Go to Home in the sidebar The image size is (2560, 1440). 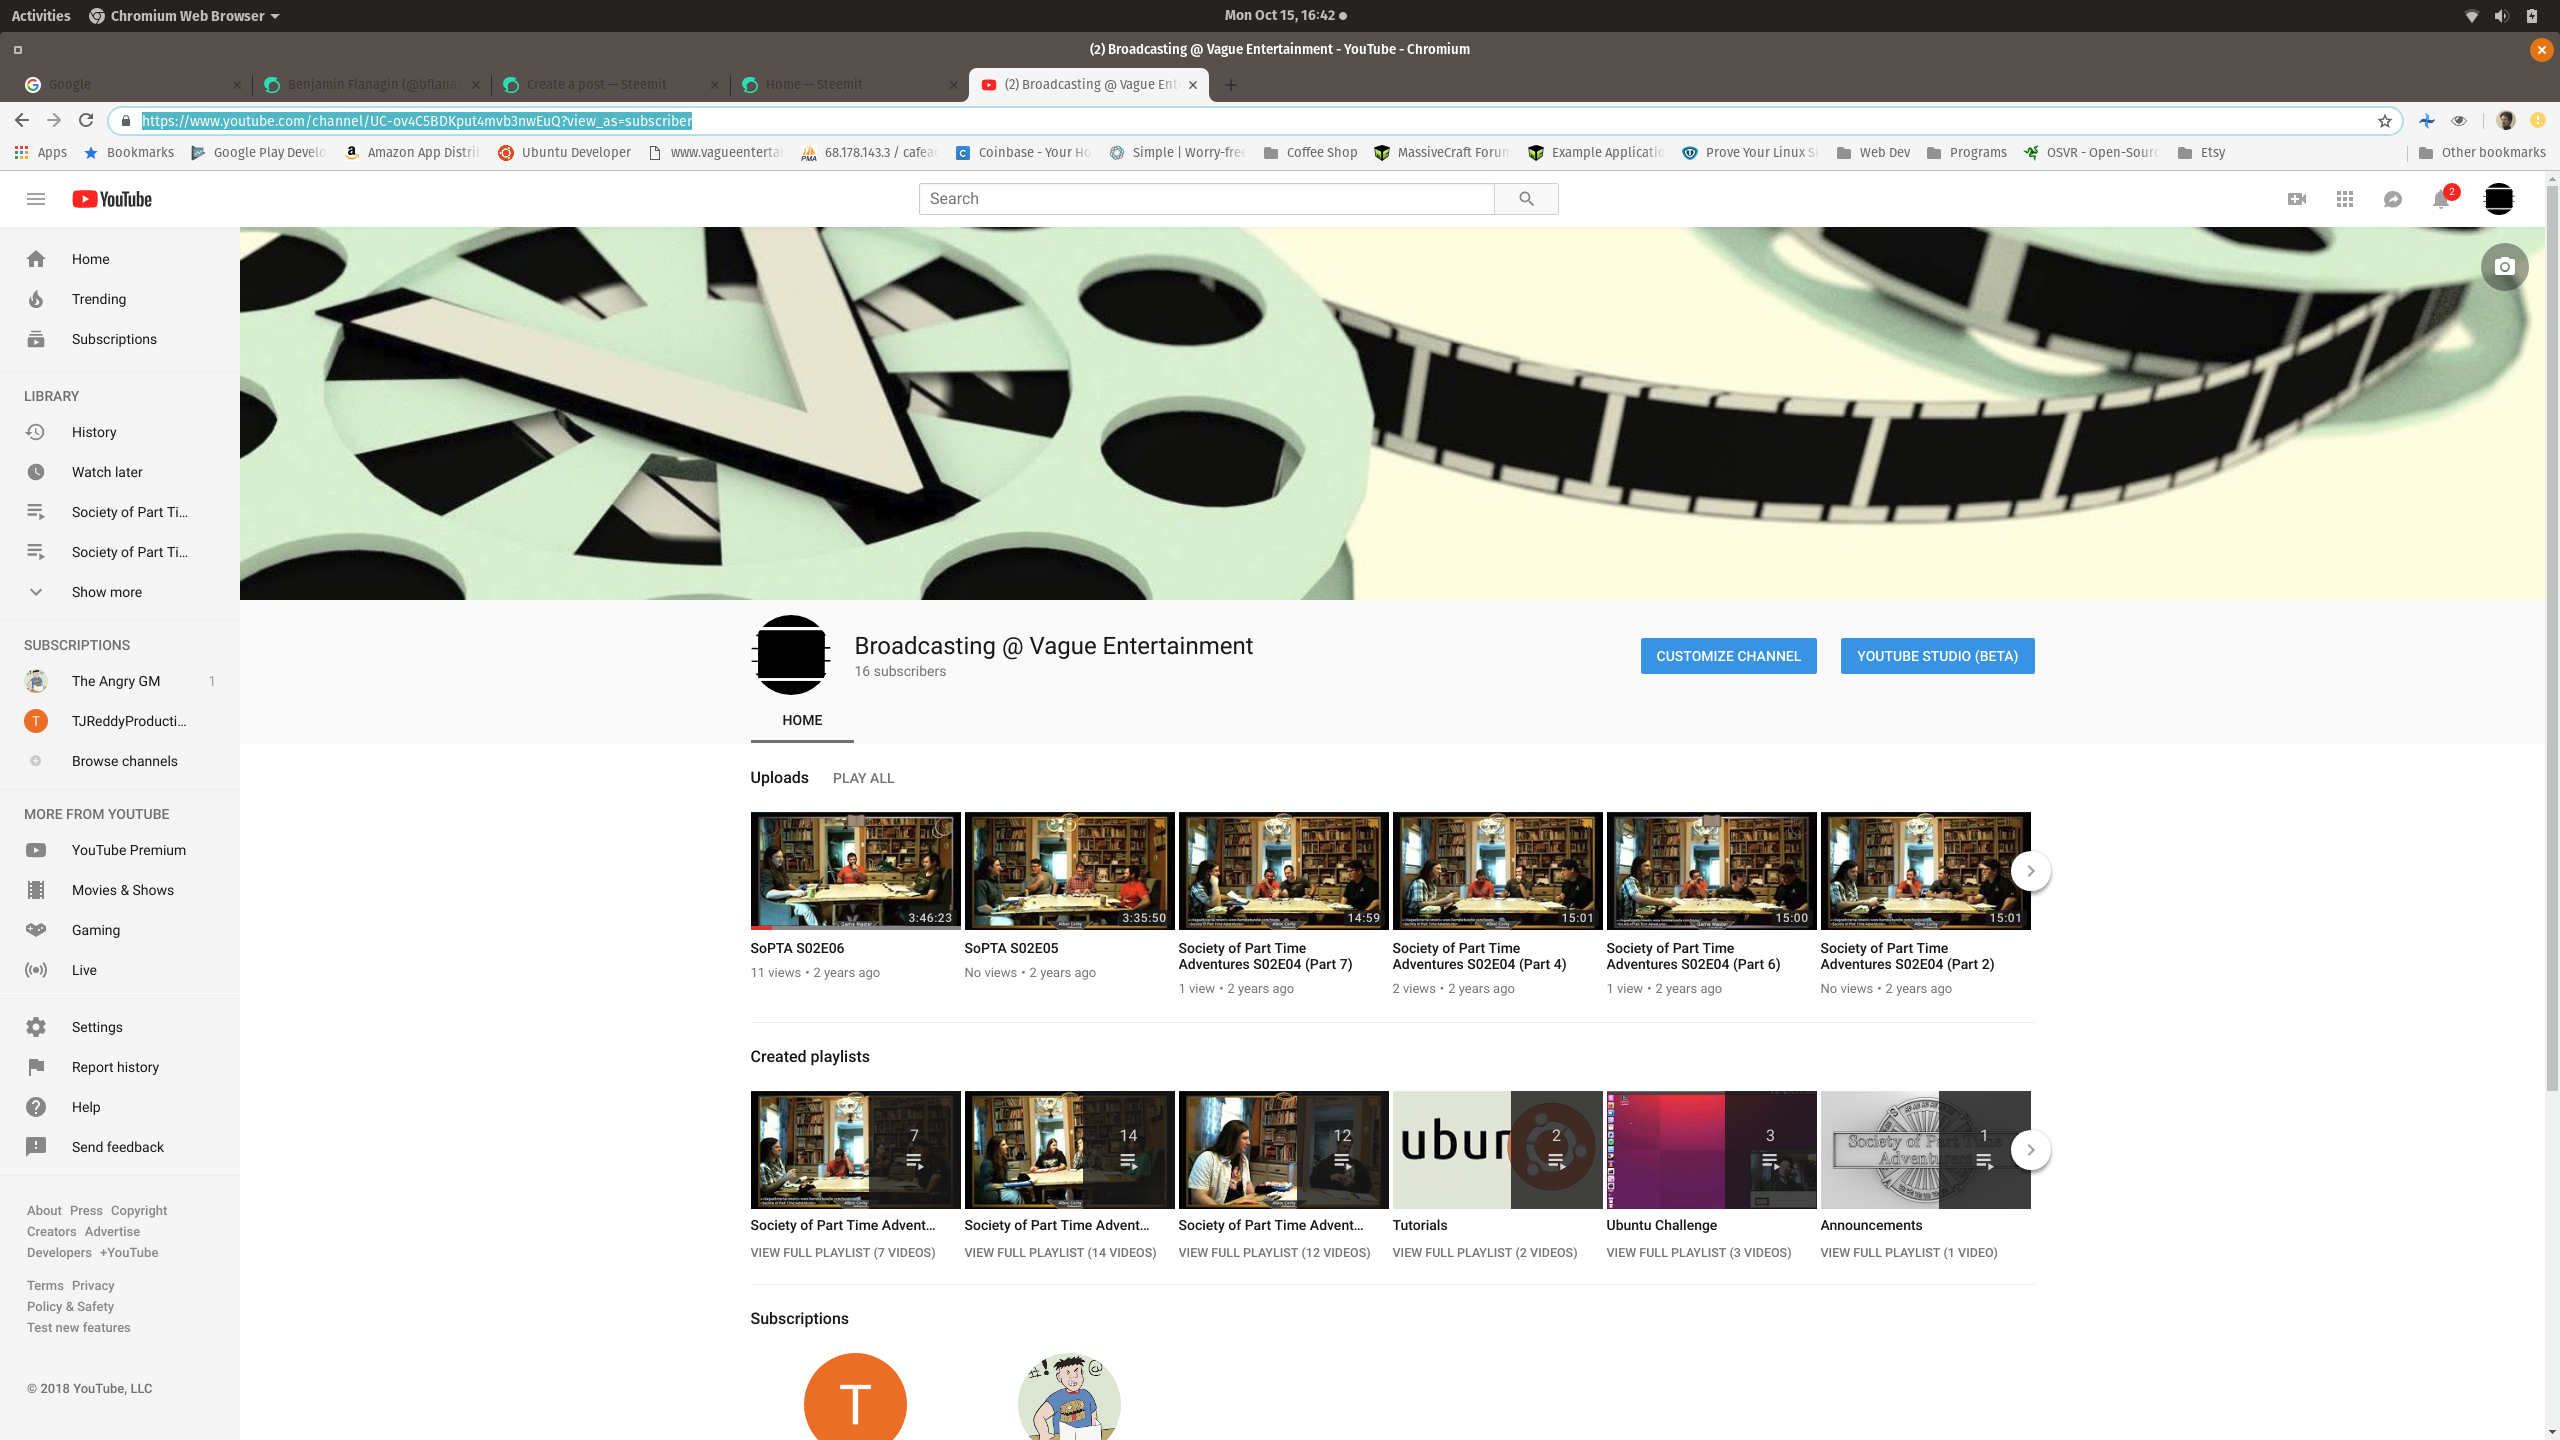120,259
